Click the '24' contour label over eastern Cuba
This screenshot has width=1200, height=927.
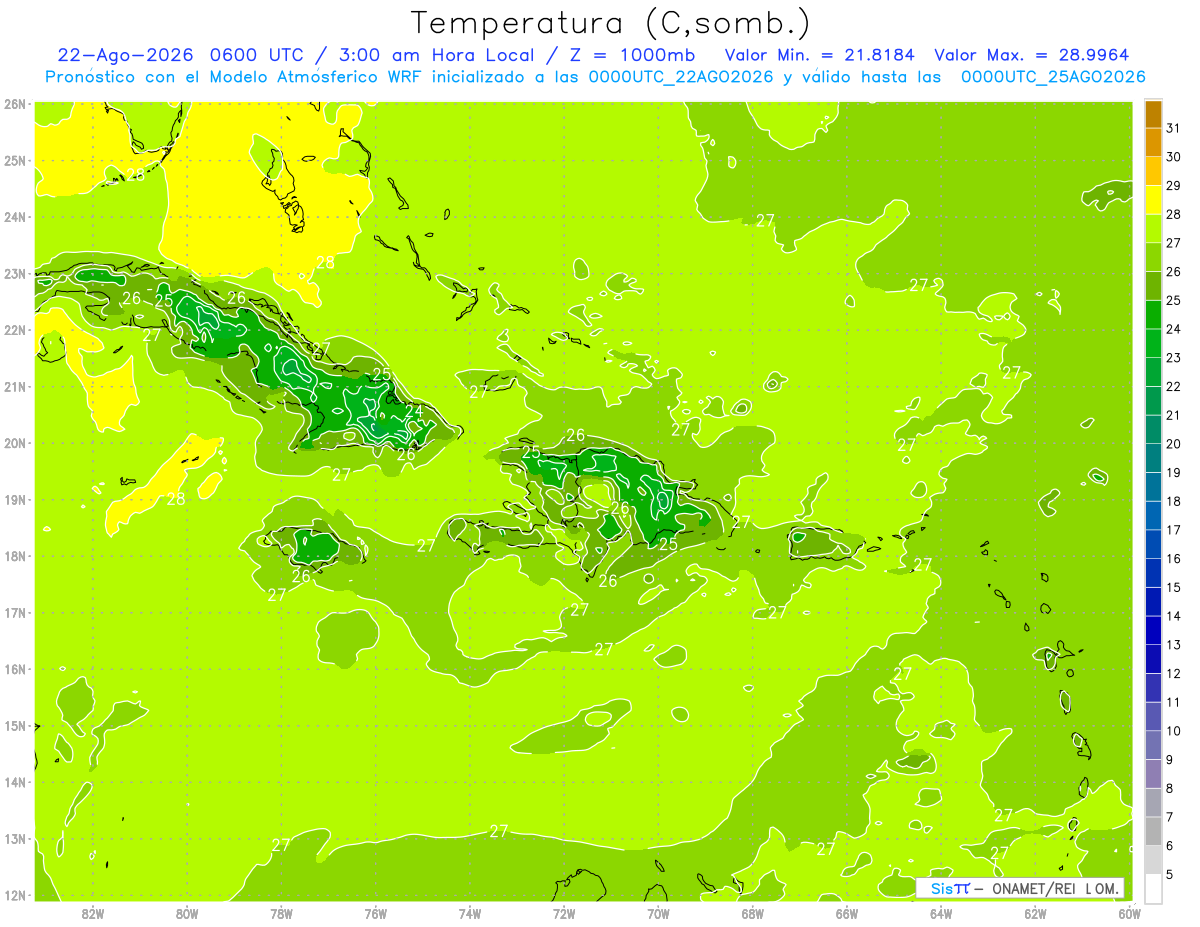coord(413,410)
